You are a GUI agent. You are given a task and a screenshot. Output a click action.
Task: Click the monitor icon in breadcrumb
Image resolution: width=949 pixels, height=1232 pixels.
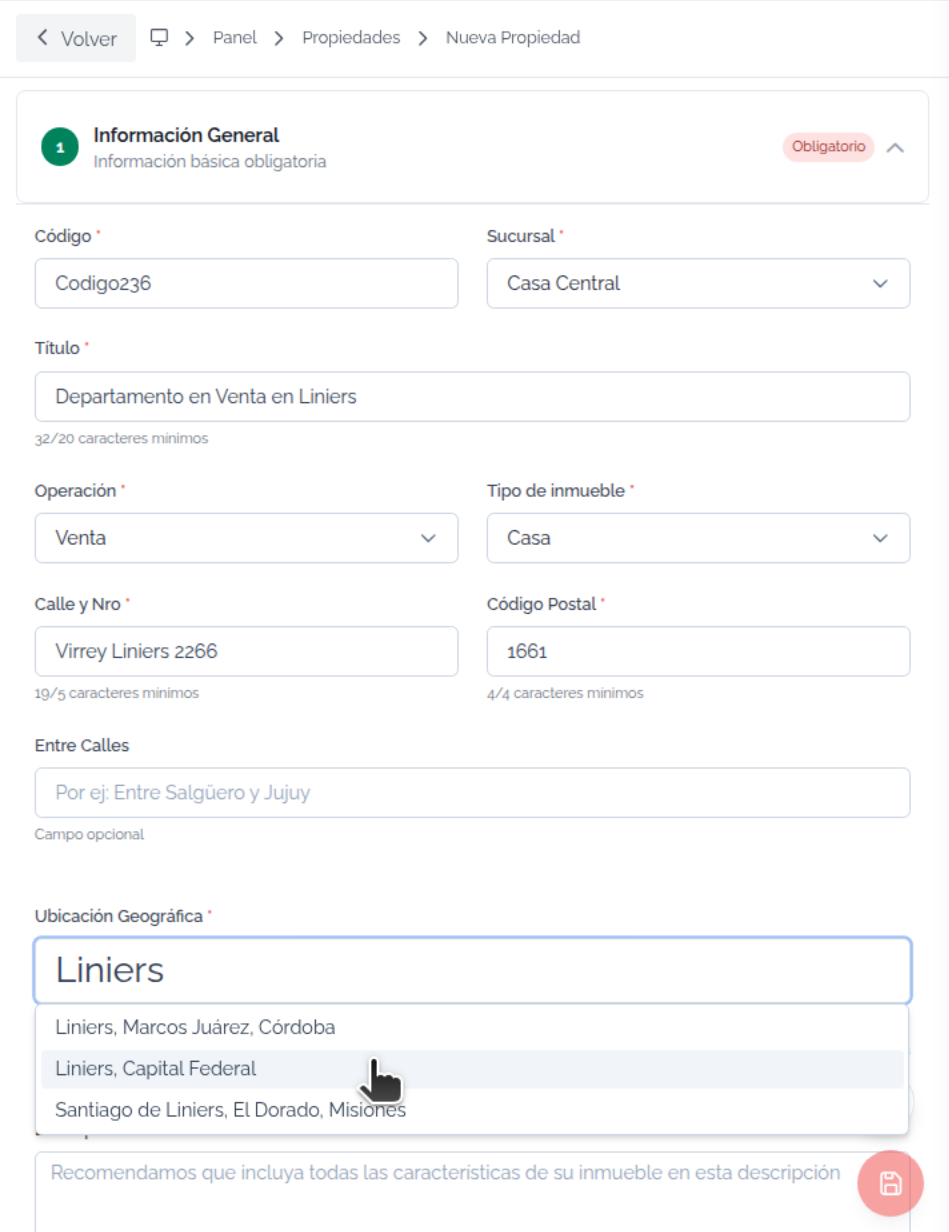(158, 37)
